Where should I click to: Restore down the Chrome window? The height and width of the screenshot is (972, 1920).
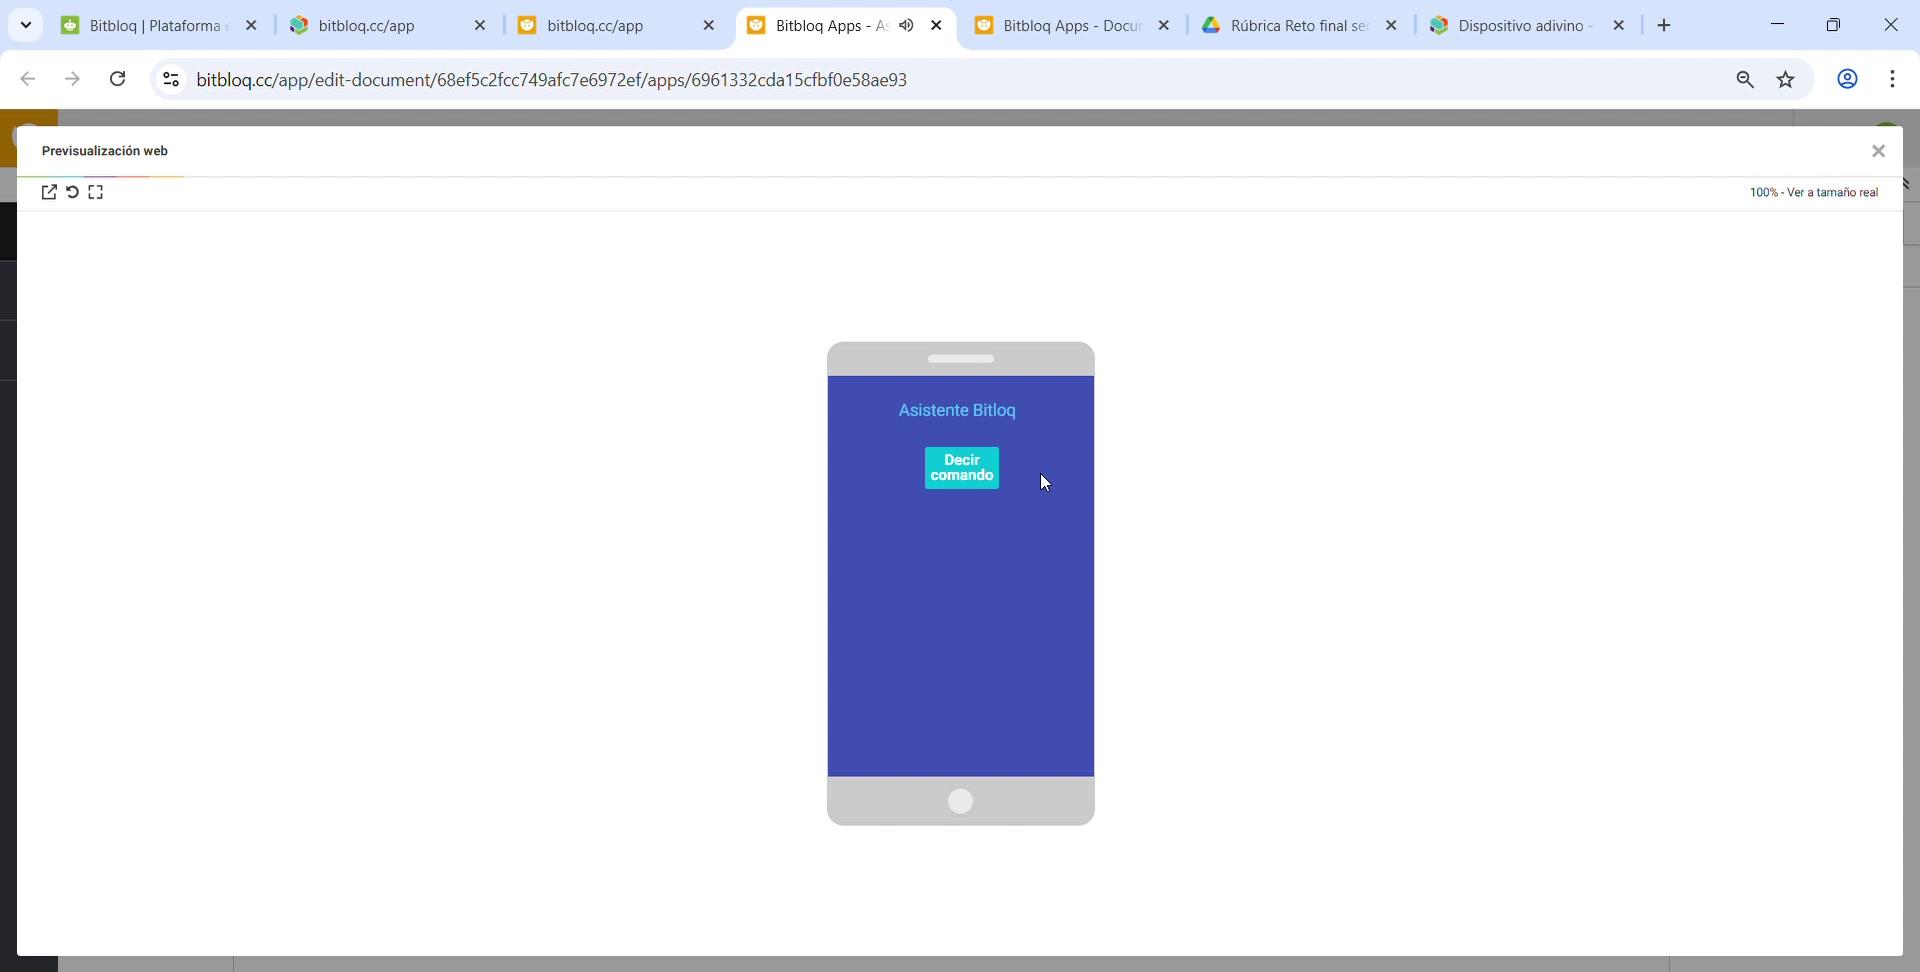[1833, 25]
